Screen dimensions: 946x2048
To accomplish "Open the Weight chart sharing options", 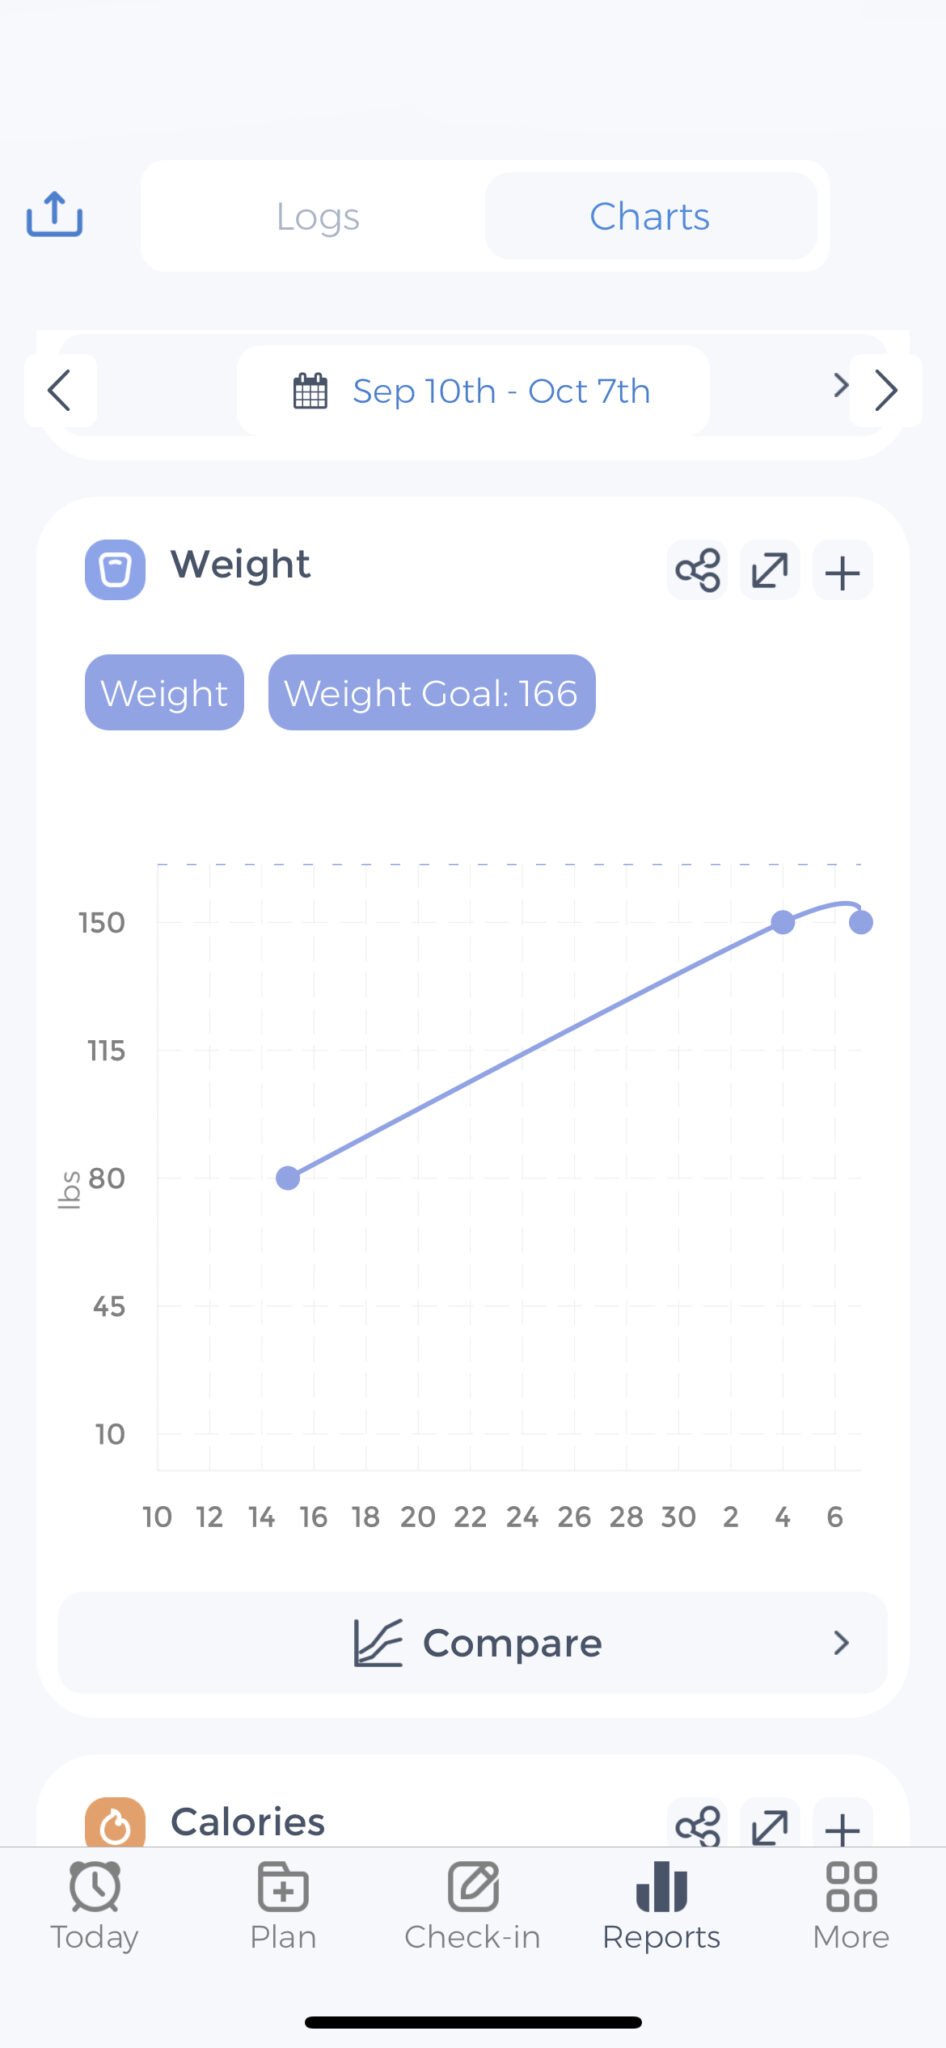I will click(x=697, y=570).
